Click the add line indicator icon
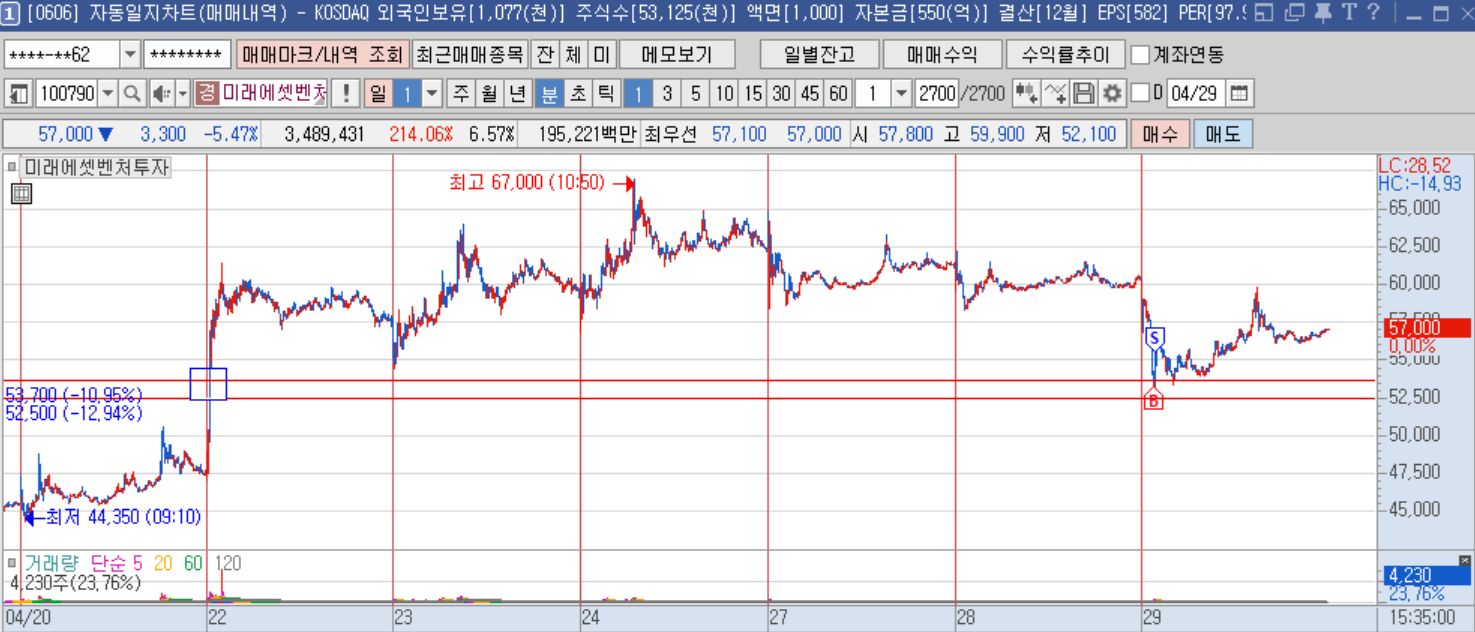1475x632 pixels. click(x=1055, y=94)
